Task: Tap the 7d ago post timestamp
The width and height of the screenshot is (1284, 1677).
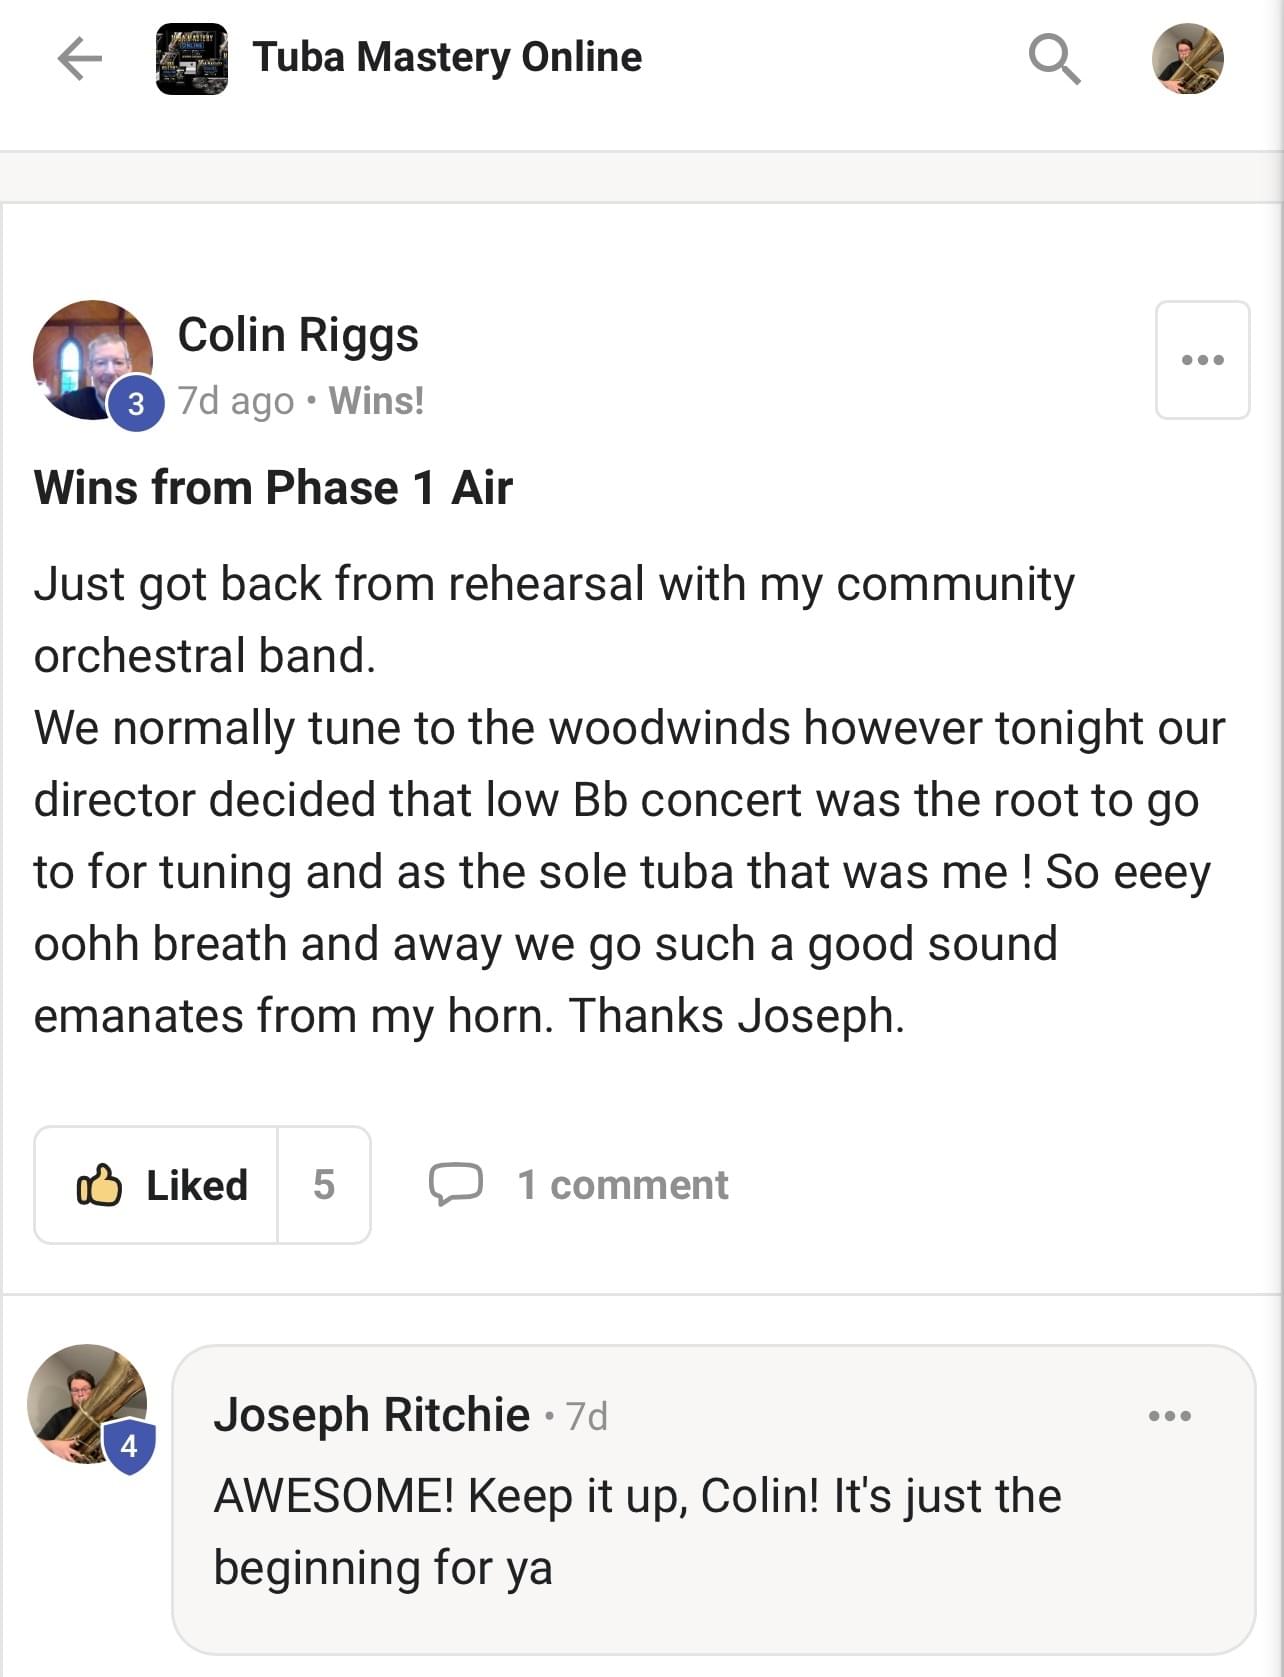Action: coord(236,401)
